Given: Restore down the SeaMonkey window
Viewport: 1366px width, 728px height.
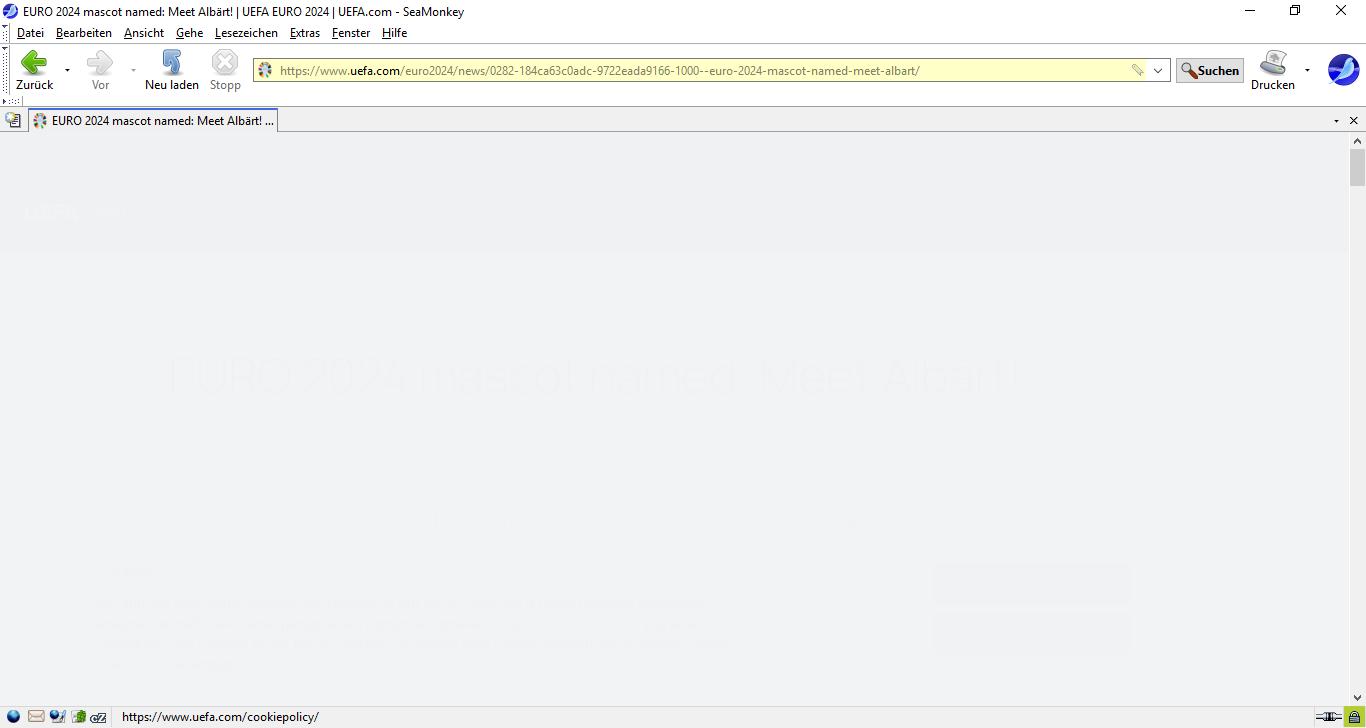Looking at the screenshot, I should coord(1295,11).
